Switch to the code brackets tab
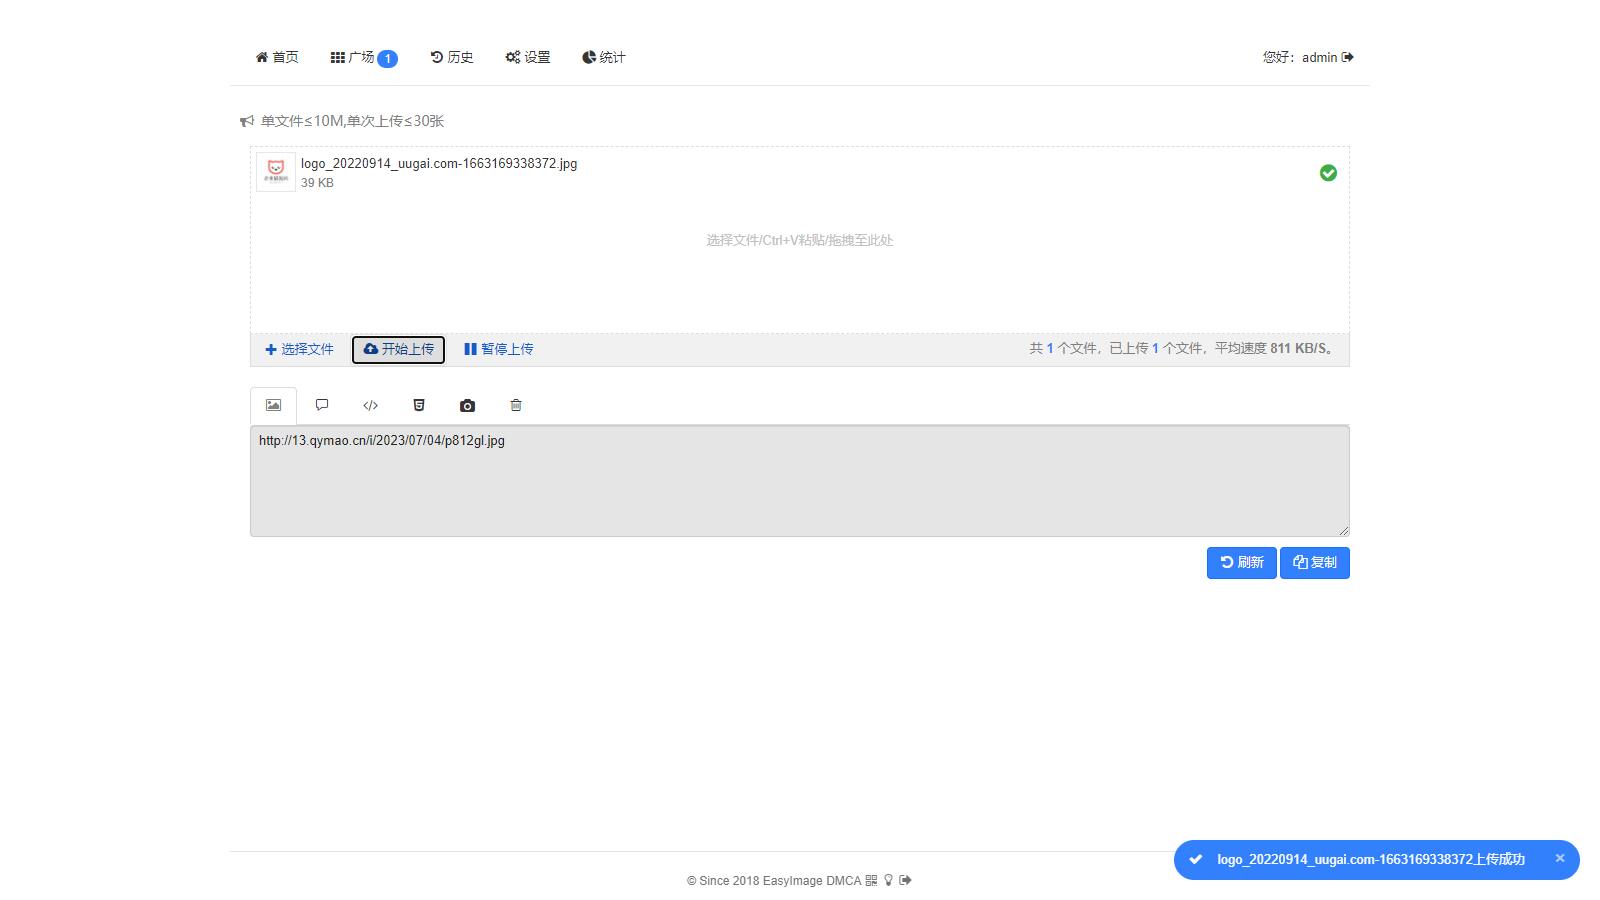 click(370, 405)
